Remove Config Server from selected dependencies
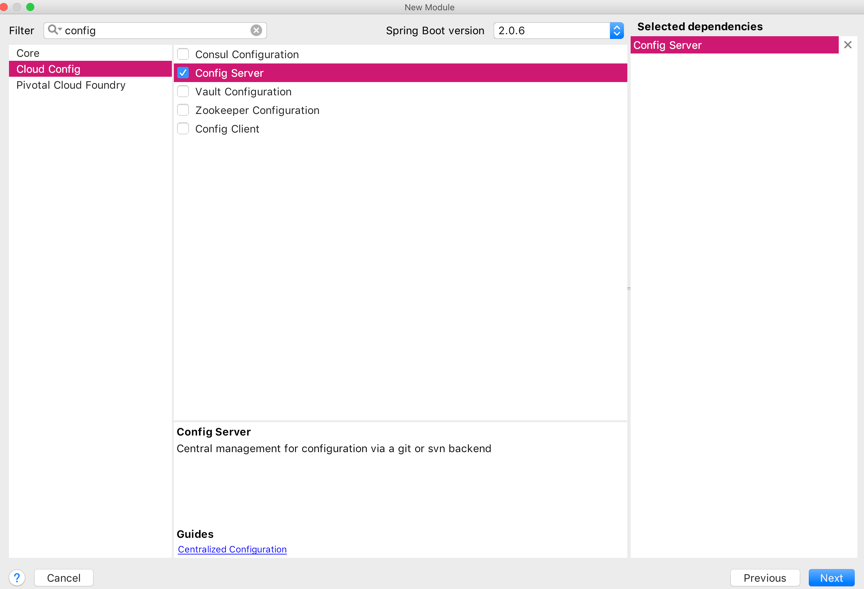Image resolution: width=864 pixels, height=589 pixels. click(847, 45)
